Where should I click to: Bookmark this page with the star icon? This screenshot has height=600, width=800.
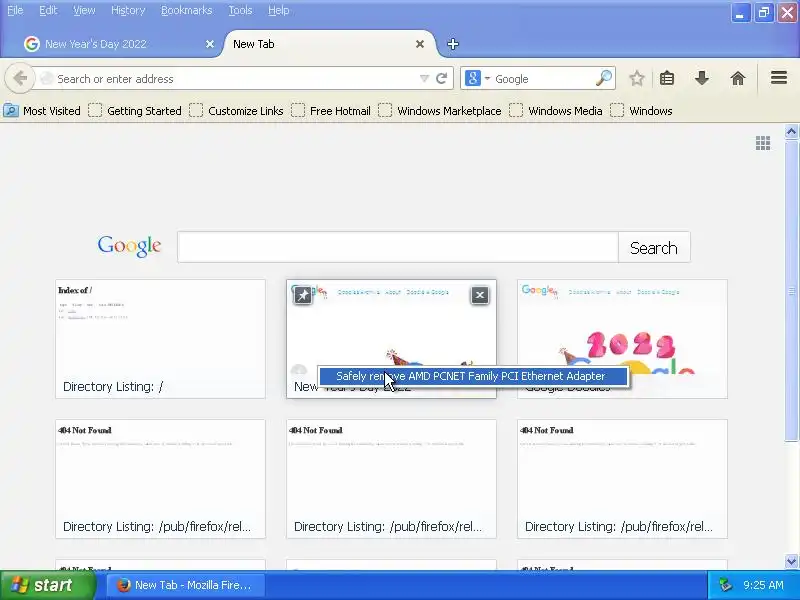pyautogui.click(x=636, y=79)
